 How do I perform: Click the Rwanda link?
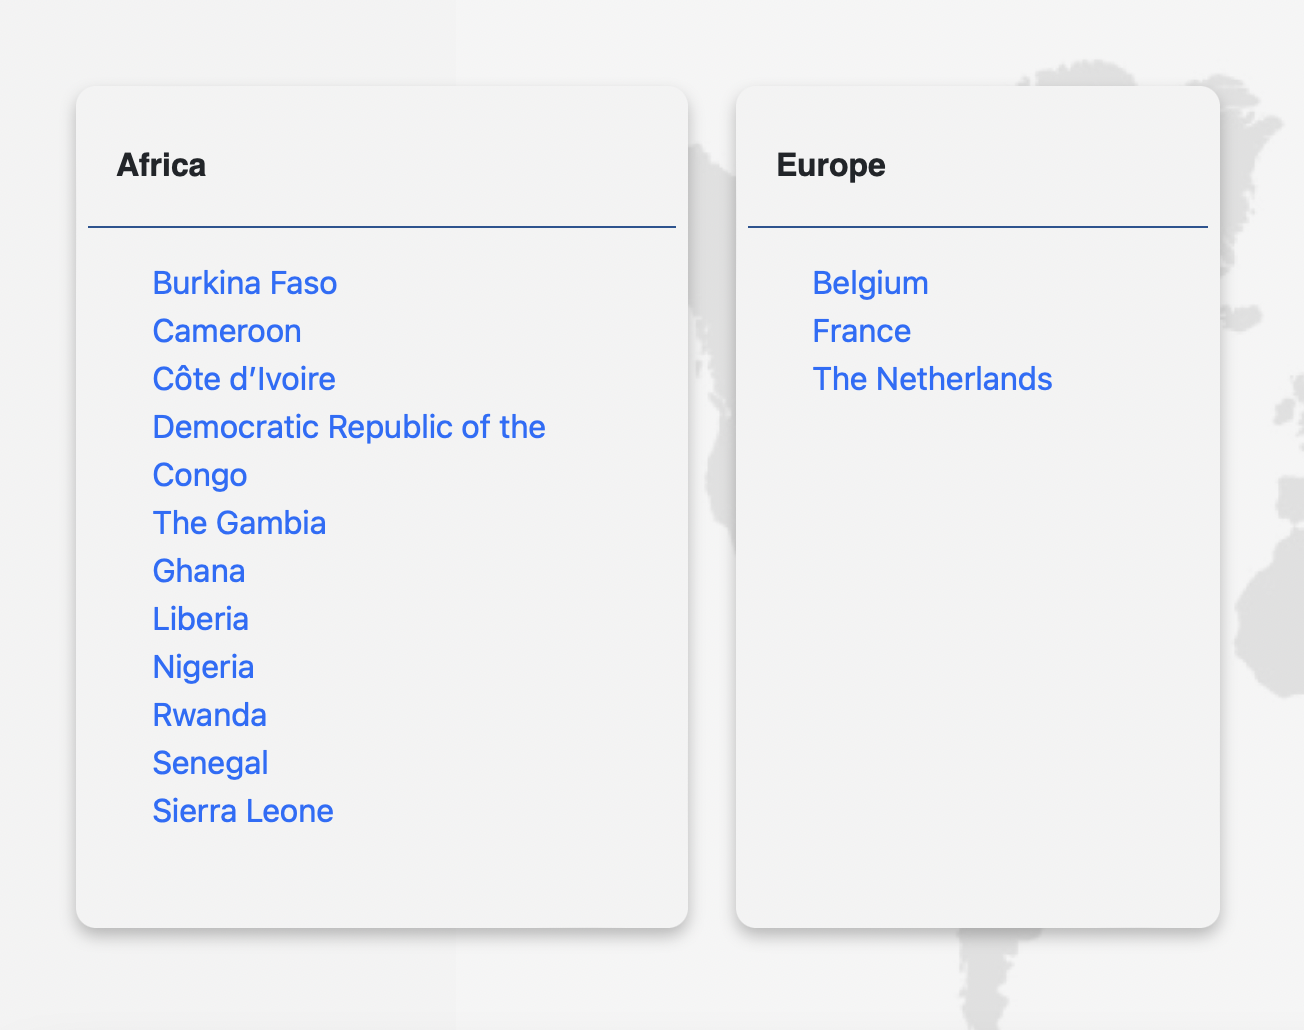pyautogui.click(x=209, y=715)
